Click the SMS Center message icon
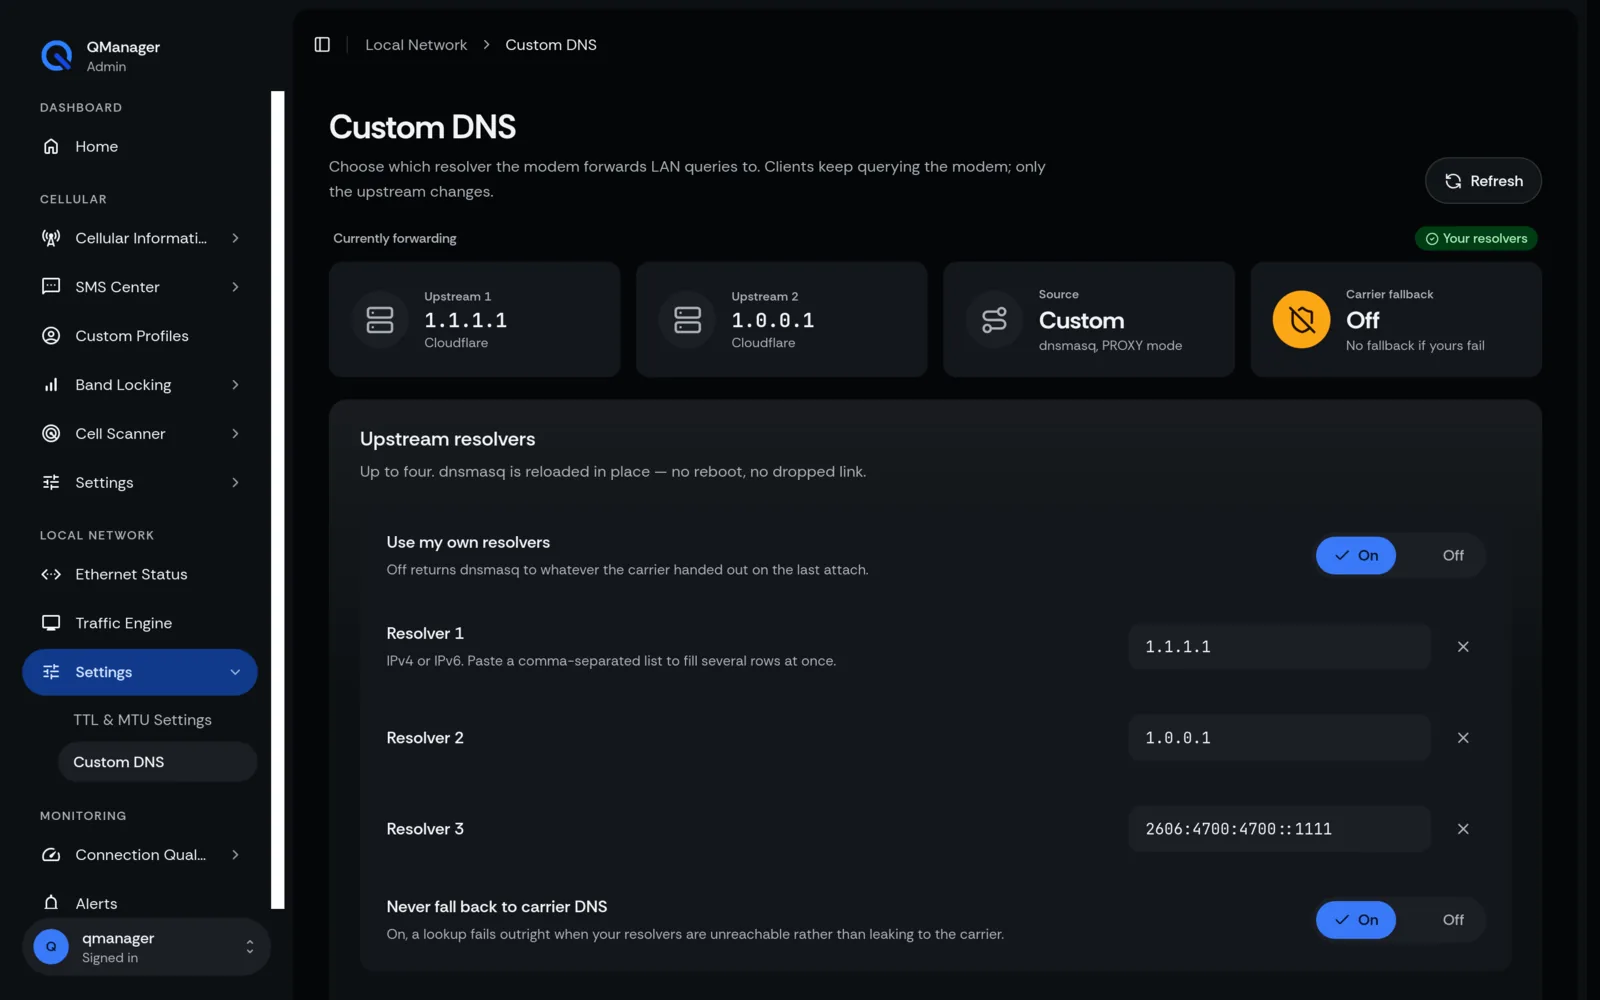This screenshot has height=1000, width=1600. 51,287
